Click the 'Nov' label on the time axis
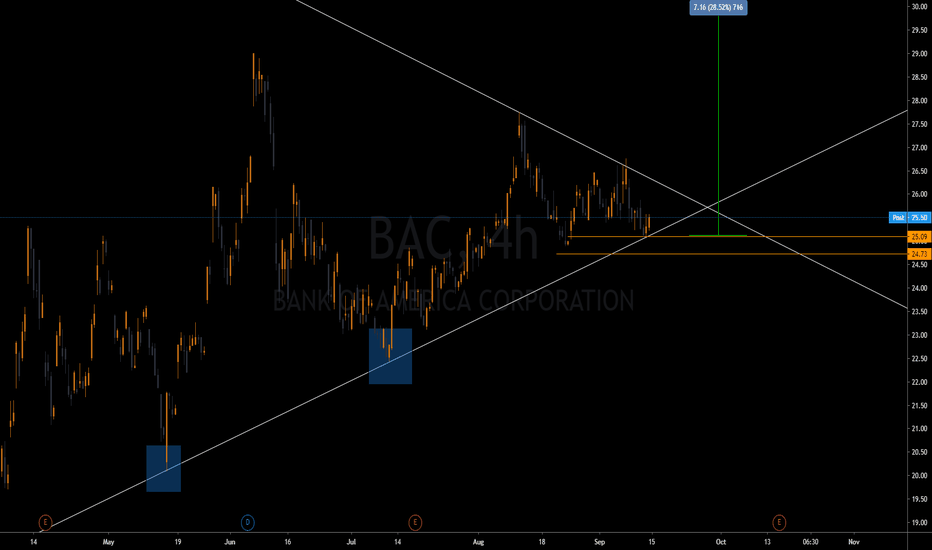Image resolution: width=932 pixels, height=550 pixels. coord(854,542)
